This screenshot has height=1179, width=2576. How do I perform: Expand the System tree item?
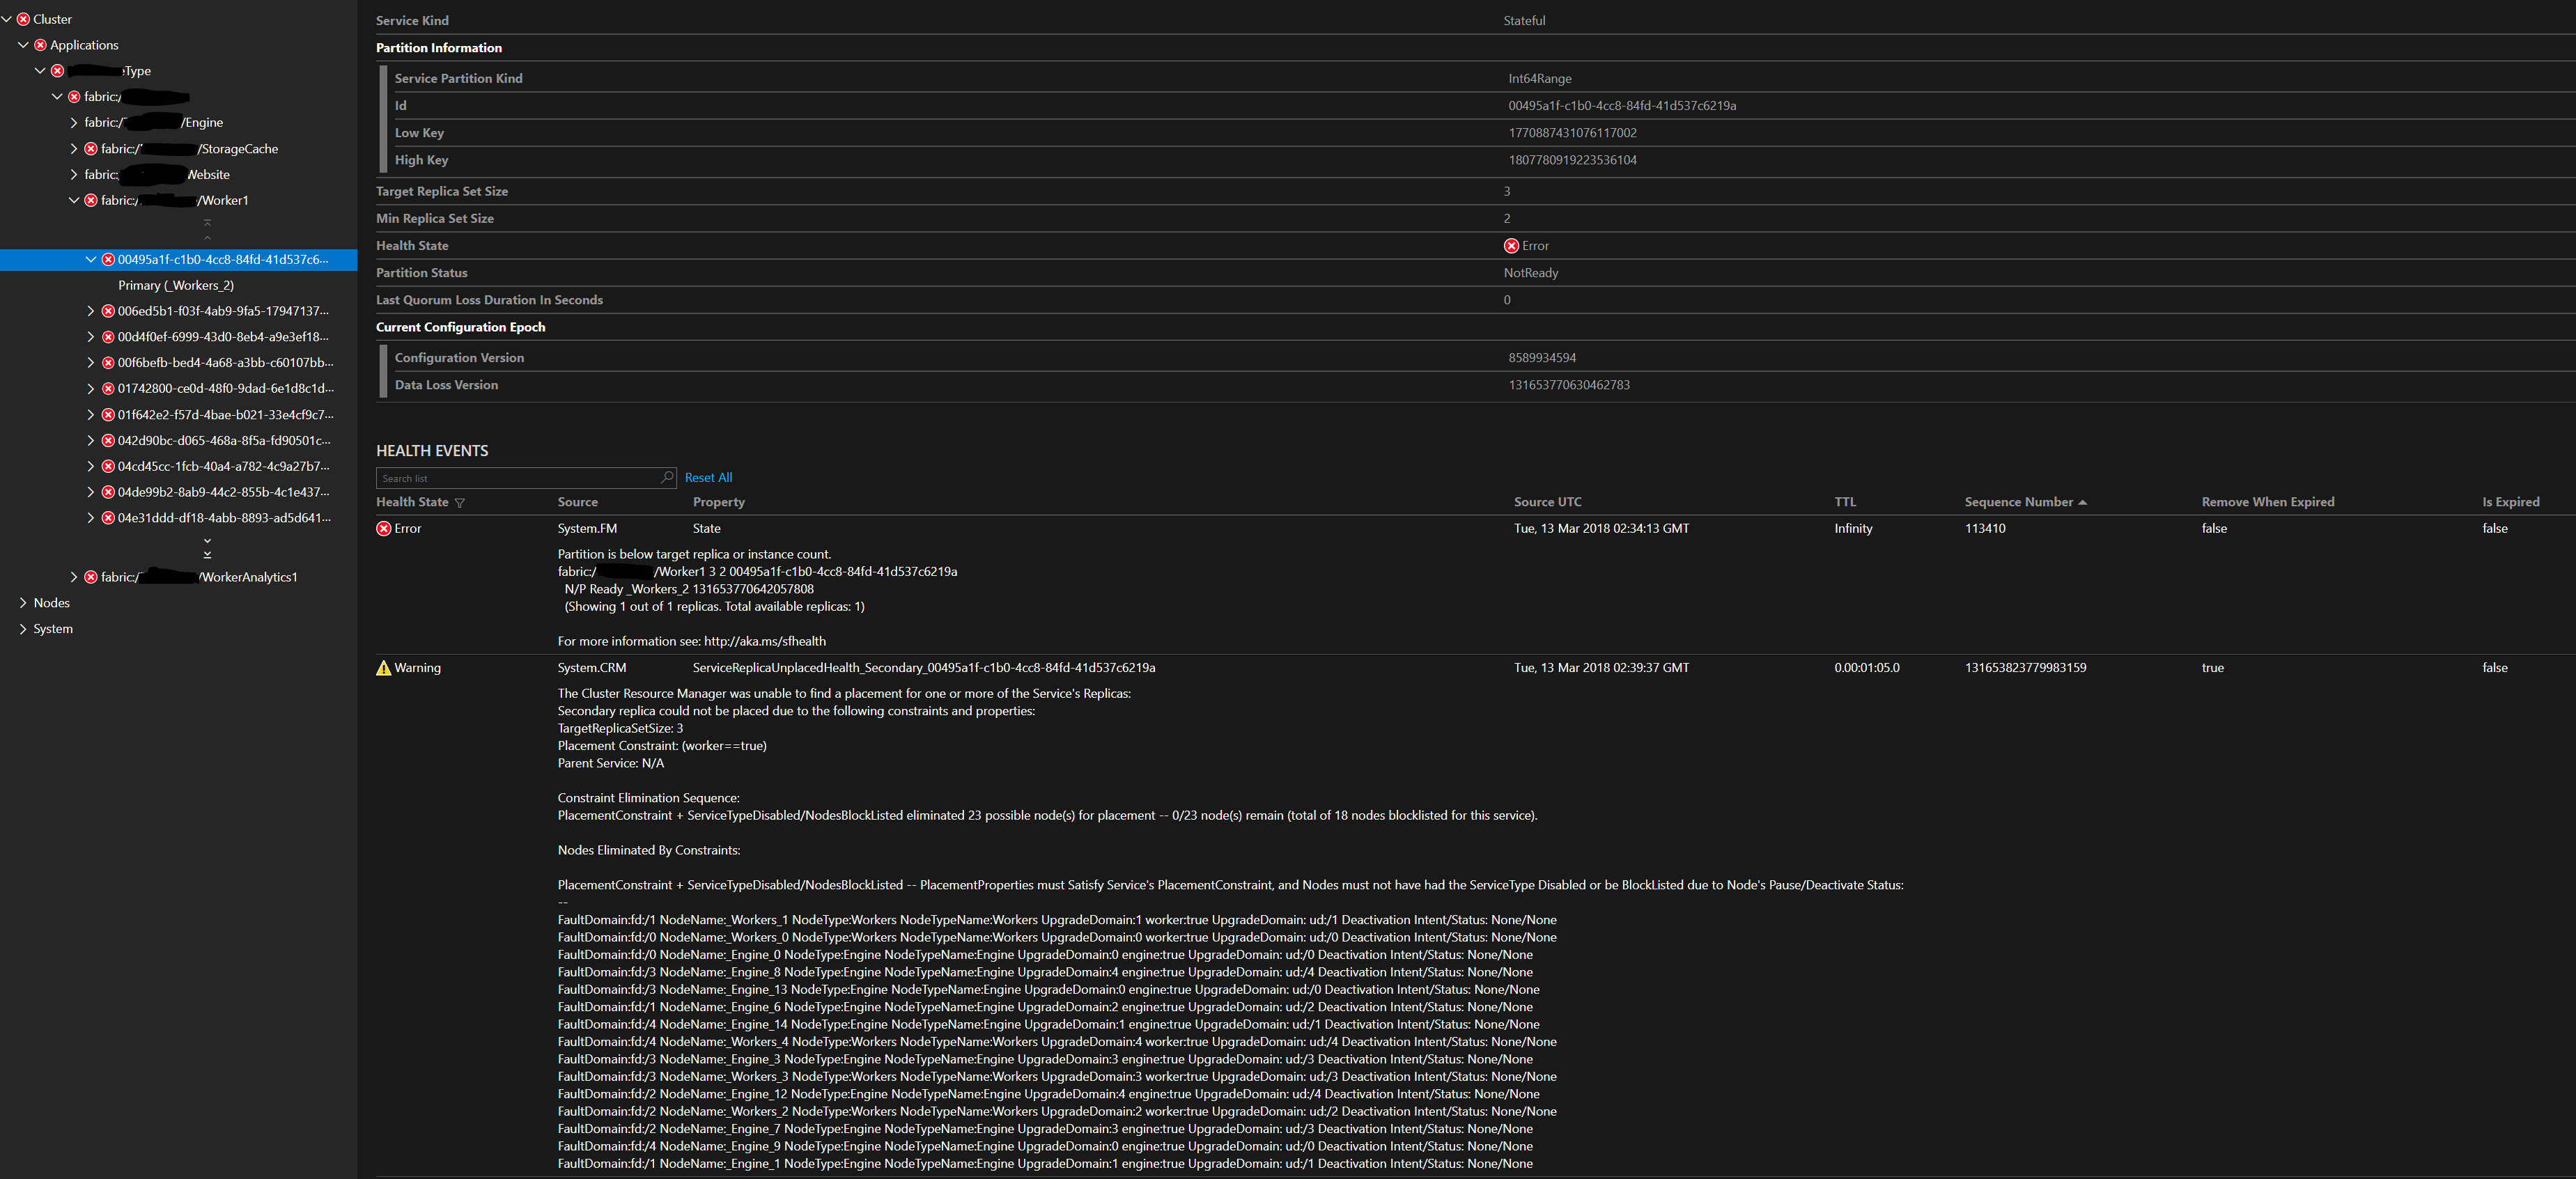[x=22, y=628]
